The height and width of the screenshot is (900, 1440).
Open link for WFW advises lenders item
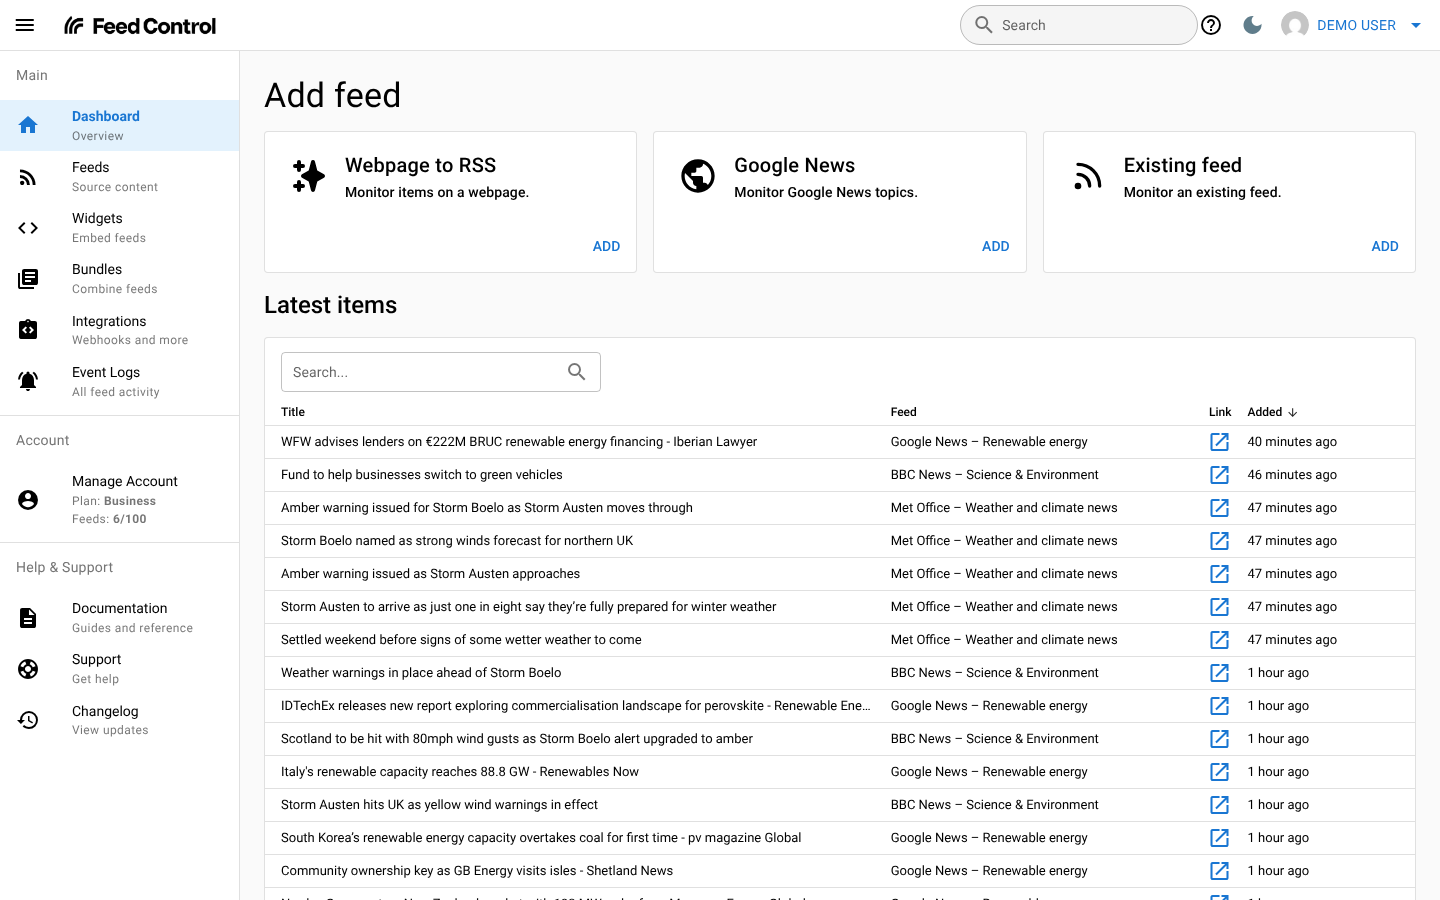point(1220,442)
